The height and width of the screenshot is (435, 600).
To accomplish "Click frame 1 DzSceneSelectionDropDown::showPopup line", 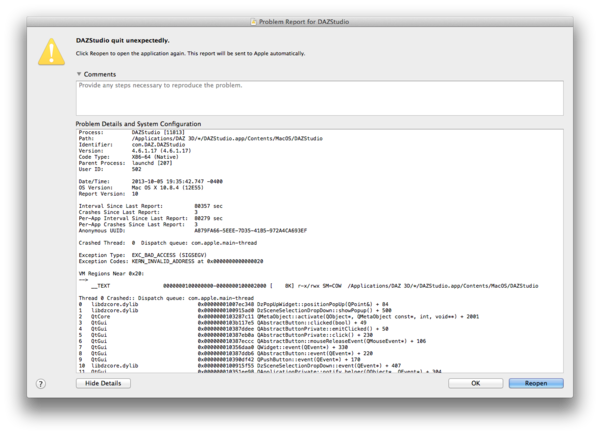I will tap(235, 310).
